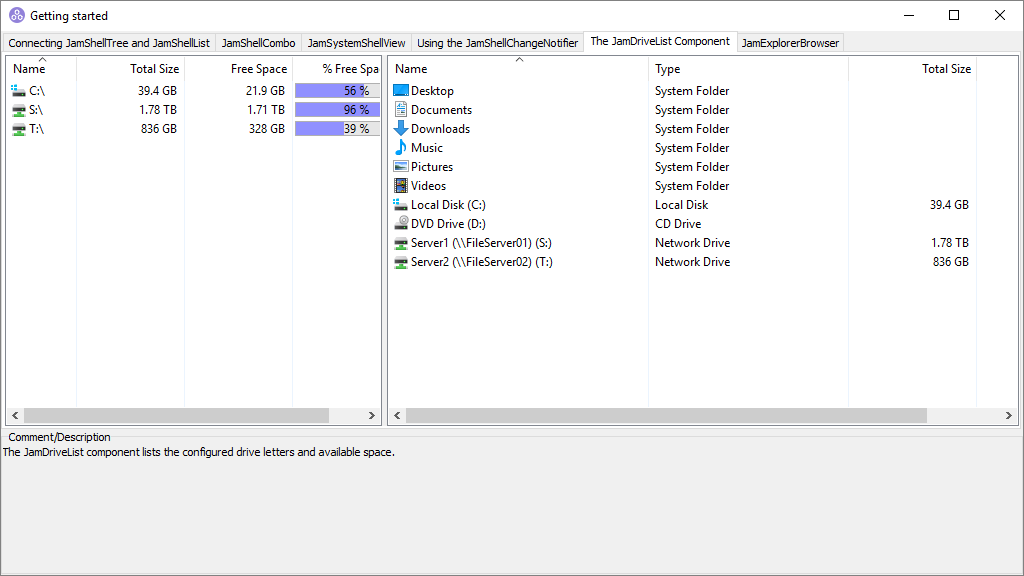Select the DVD Drive (D:) icon
The width and height of the screenshot is (1024, 576).
pyautogui.click(x=400, y=223)
